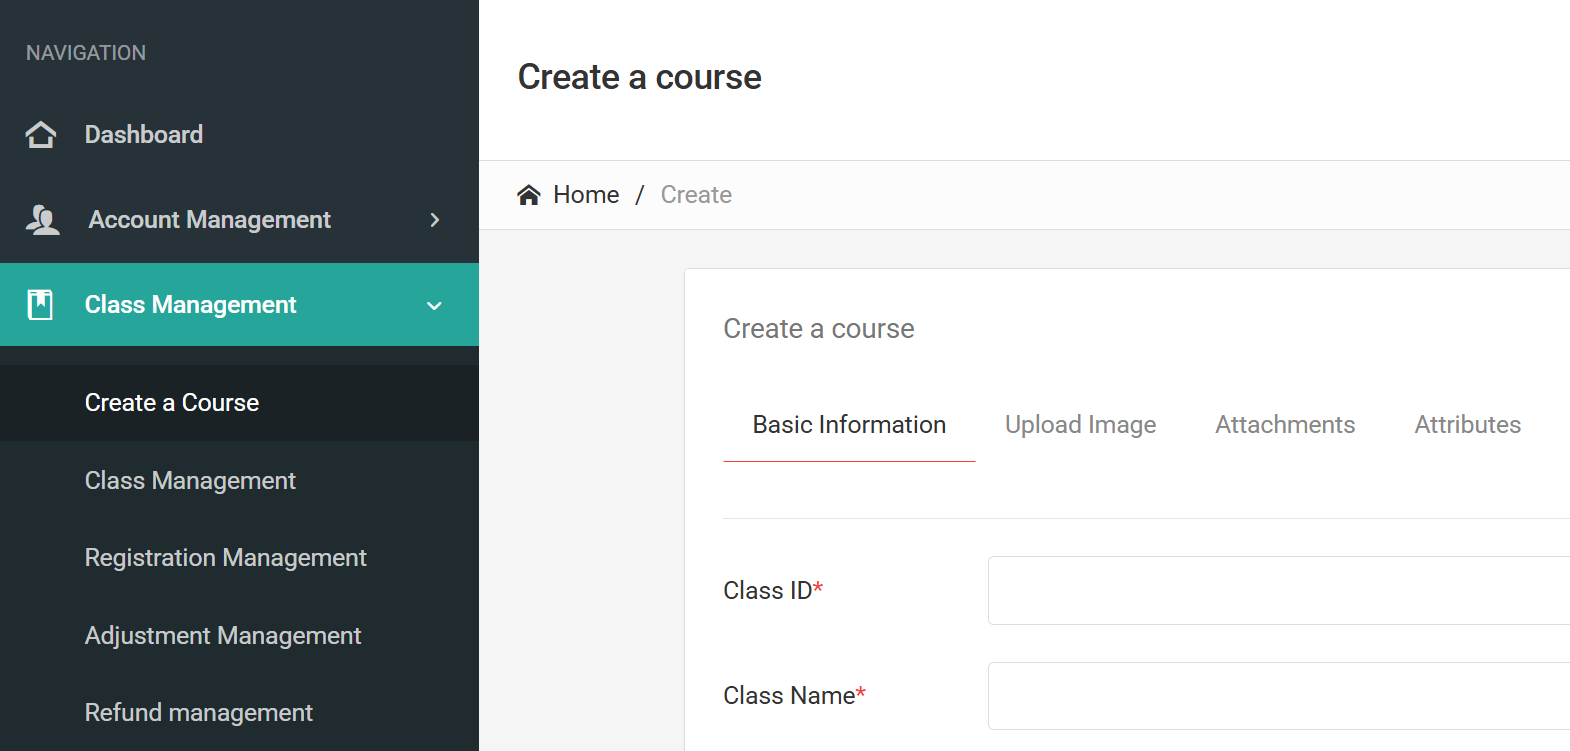The height and width of the screenshot is (751, 1570).
Task: Navigate to Refund management
Action: 199,713
